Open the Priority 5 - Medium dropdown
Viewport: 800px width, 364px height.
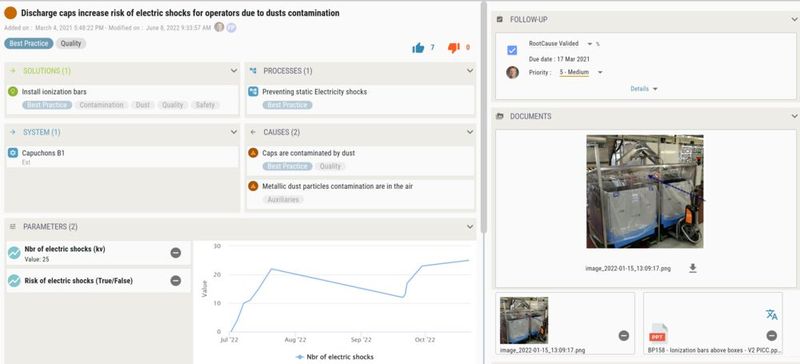coord(600,72)
